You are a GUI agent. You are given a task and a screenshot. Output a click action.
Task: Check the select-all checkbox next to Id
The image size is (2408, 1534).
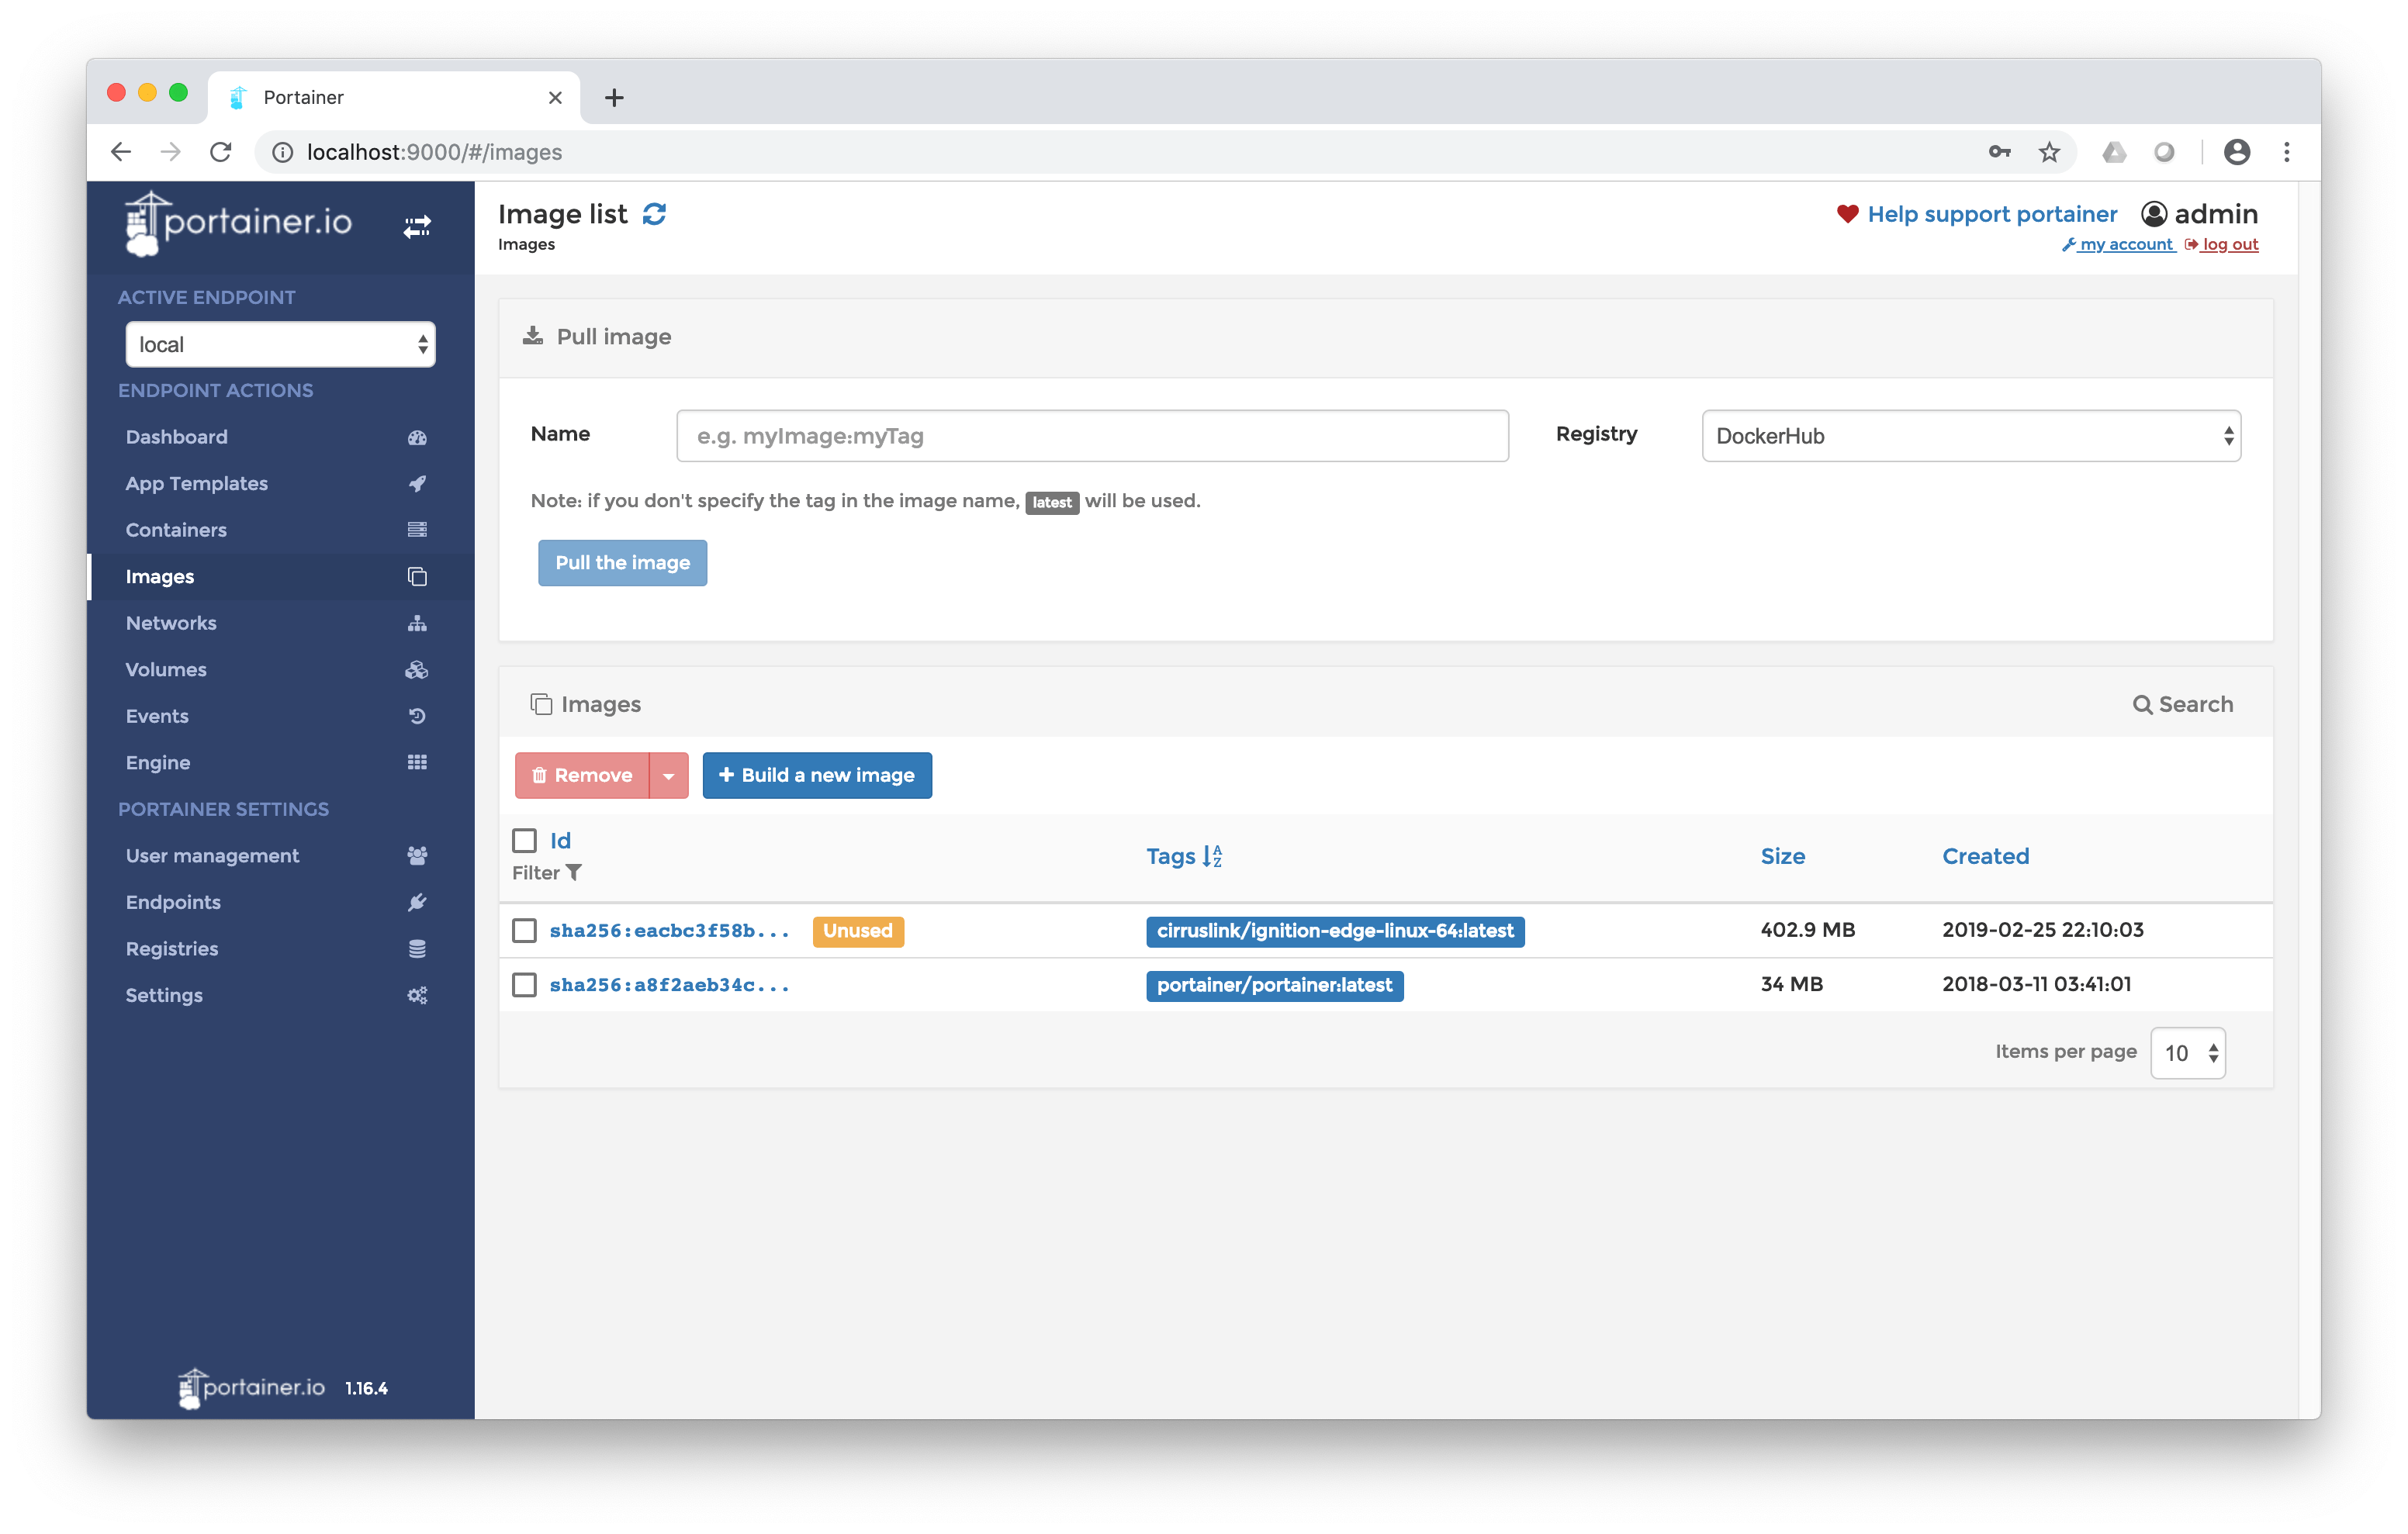pos(525,840)
